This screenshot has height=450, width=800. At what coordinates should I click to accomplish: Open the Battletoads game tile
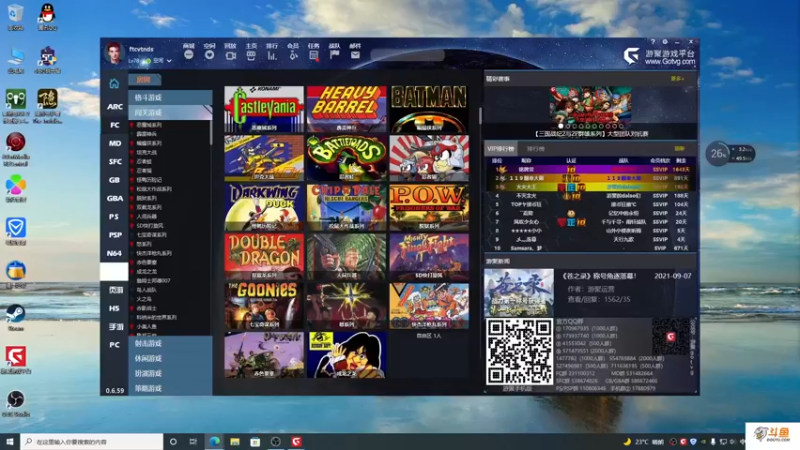point(346,158)
